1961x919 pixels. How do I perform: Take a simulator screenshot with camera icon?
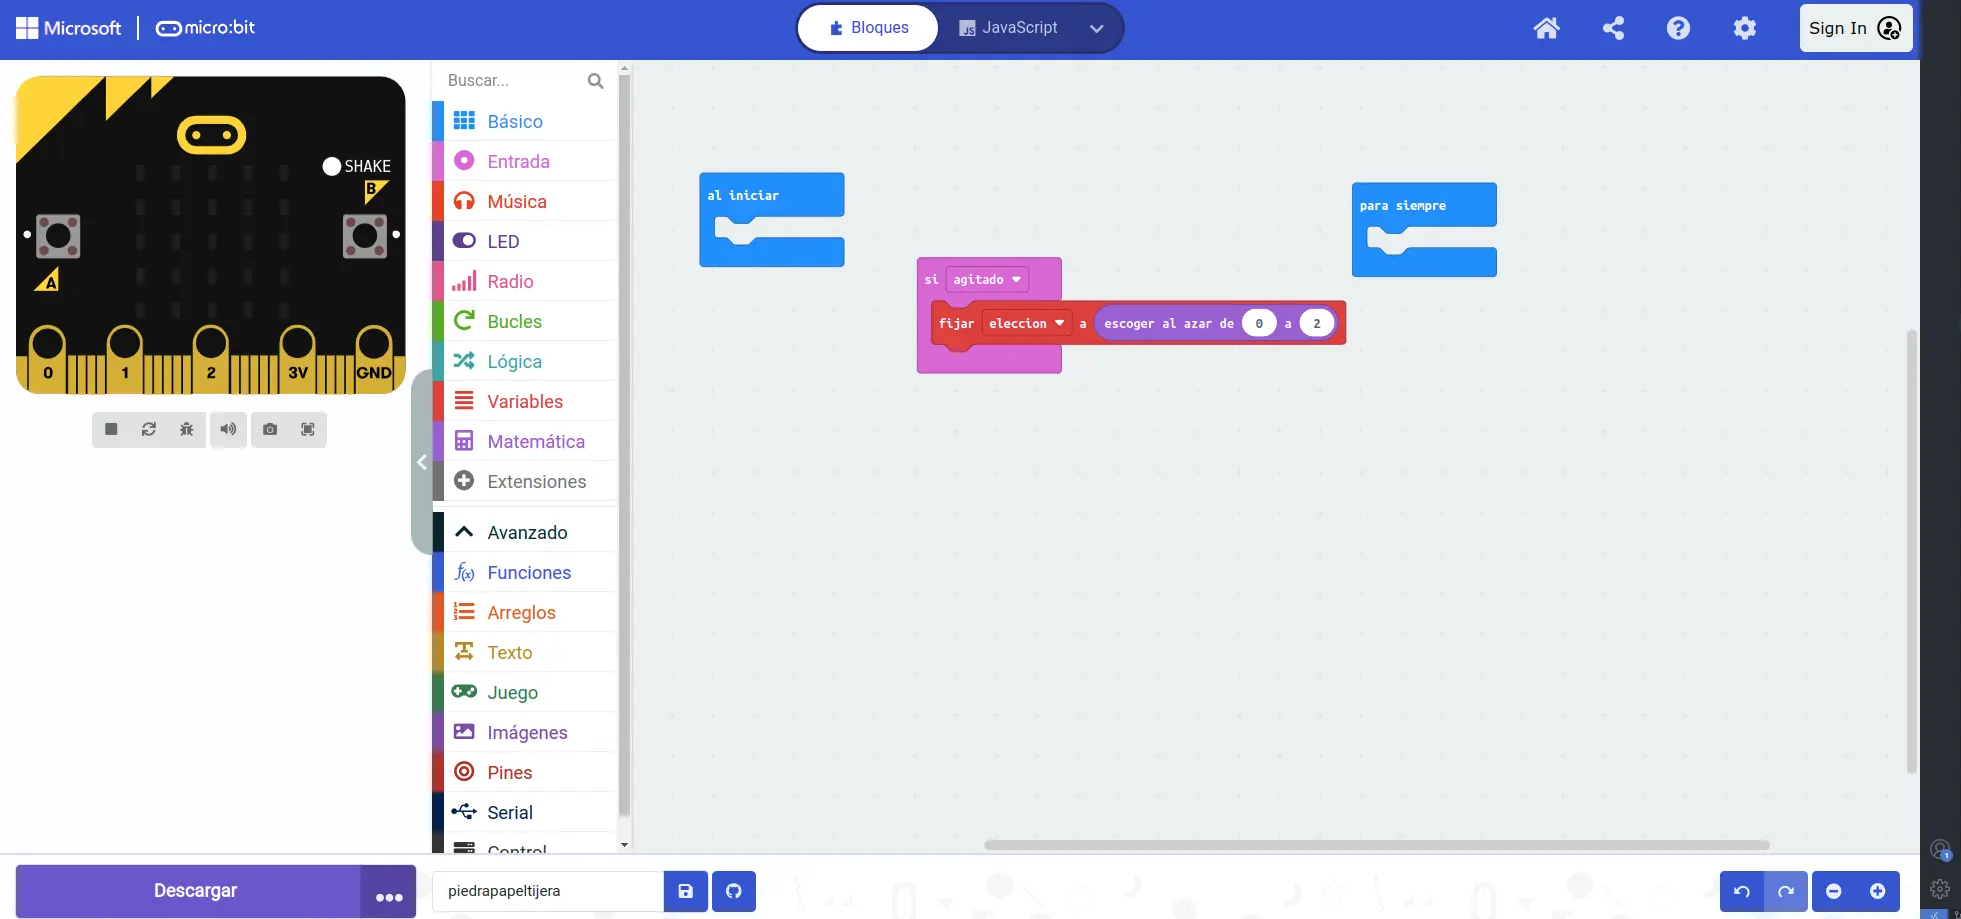[x=270, y=429]
